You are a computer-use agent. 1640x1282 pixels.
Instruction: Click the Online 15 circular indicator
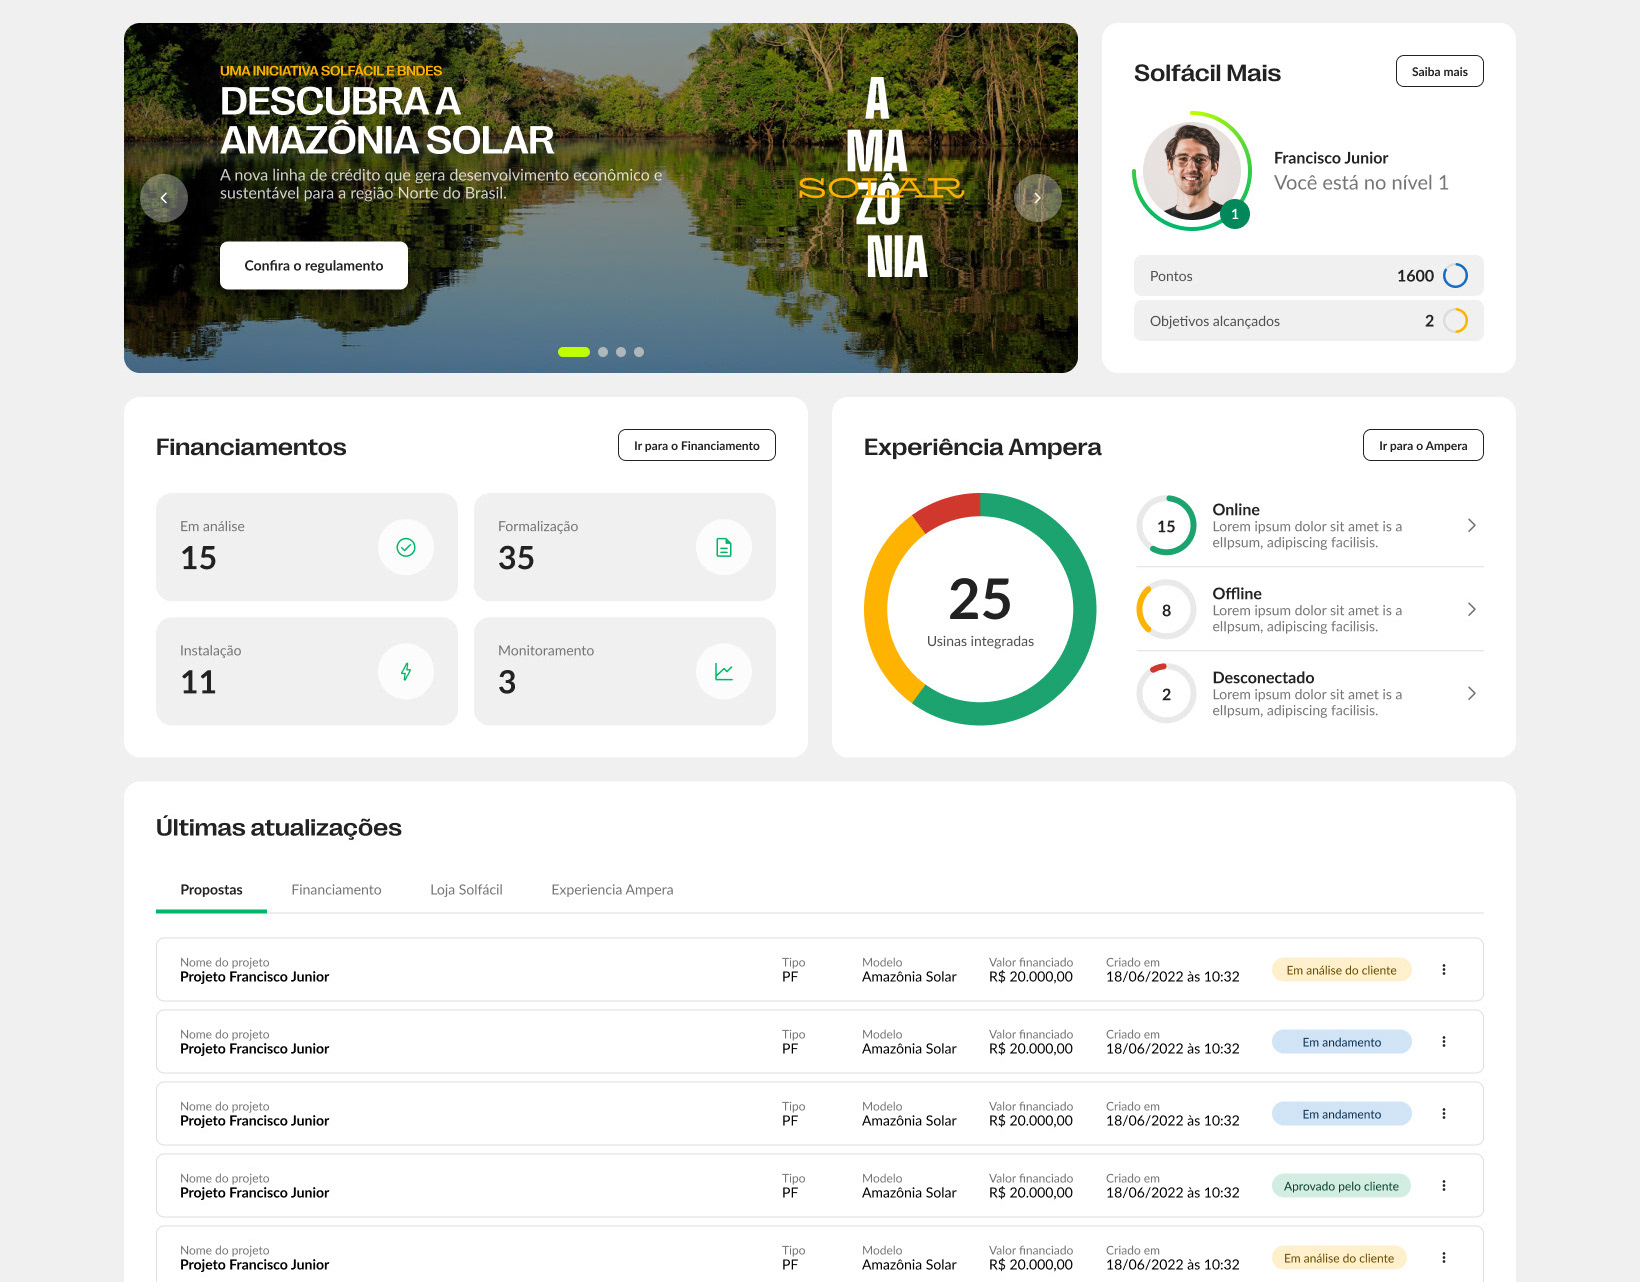click(x=1166, y=526)
